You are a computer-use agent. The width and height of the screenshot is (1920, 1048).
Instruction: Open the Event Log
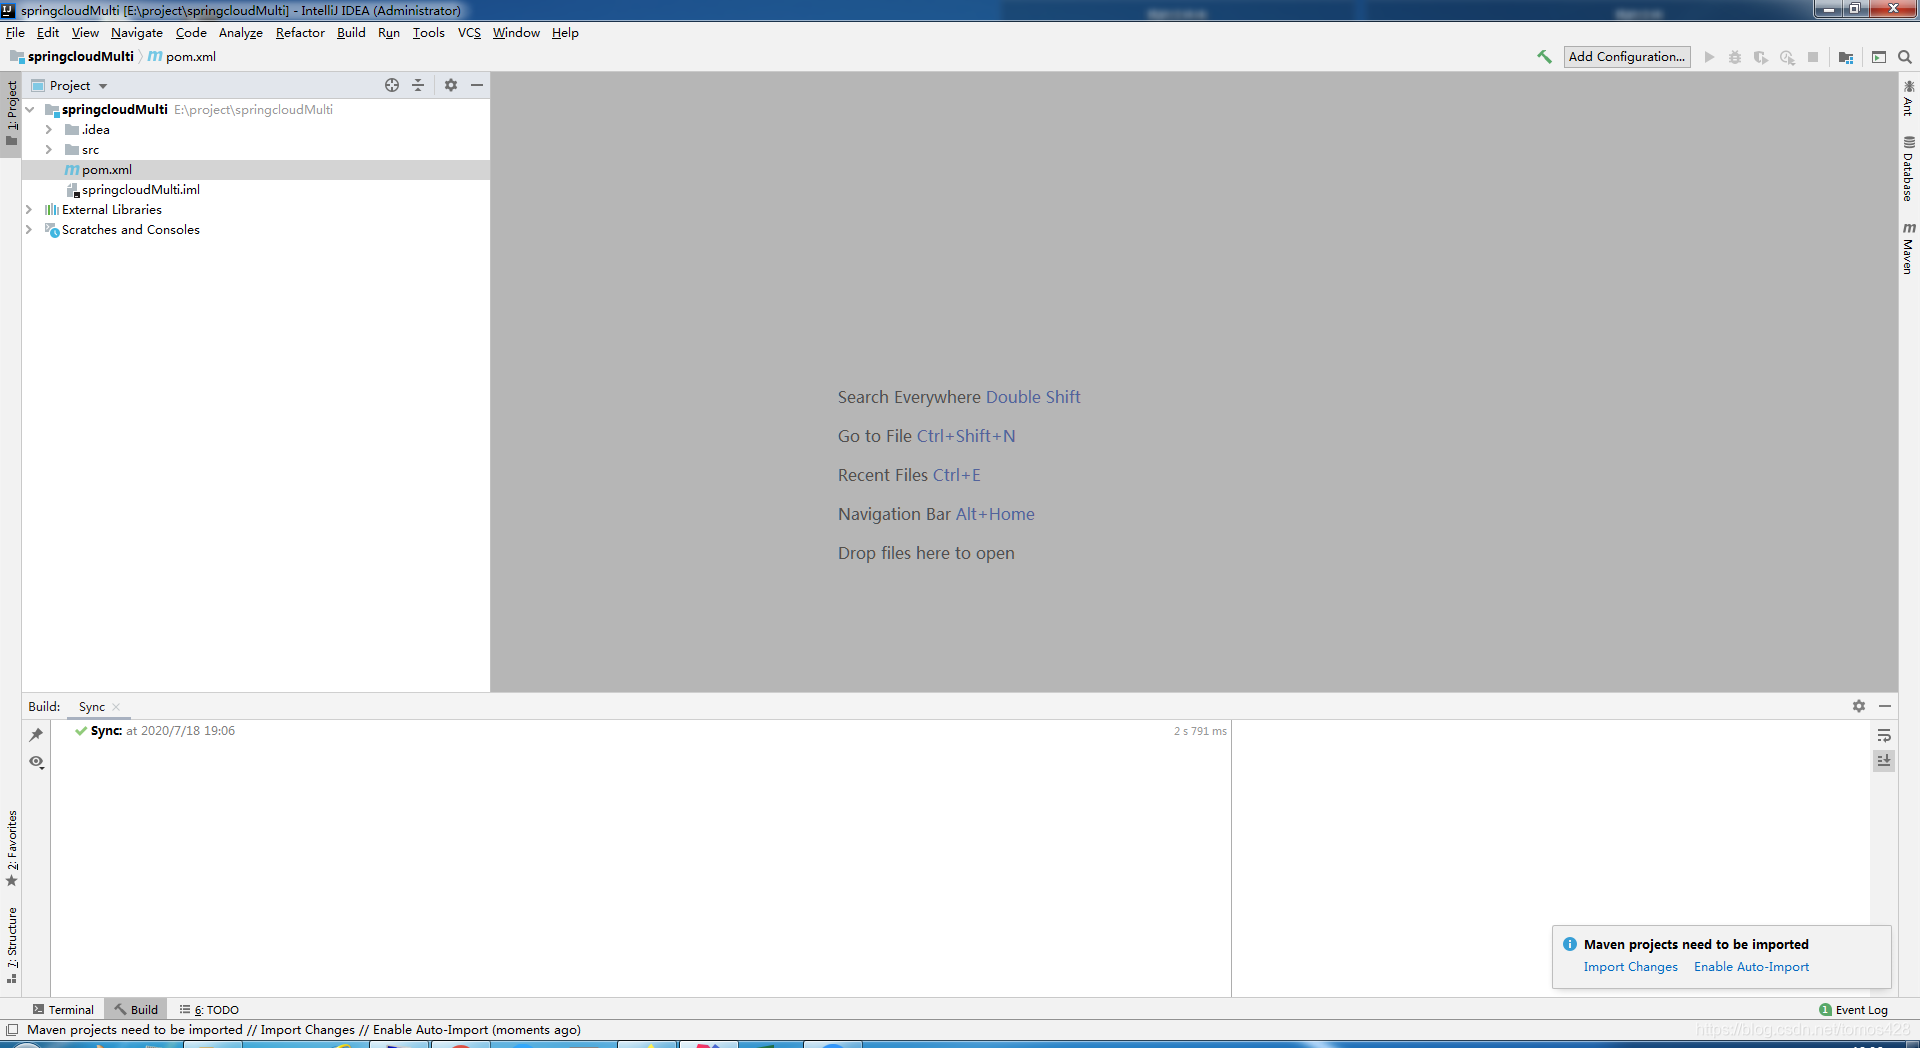(1854, 1010)
